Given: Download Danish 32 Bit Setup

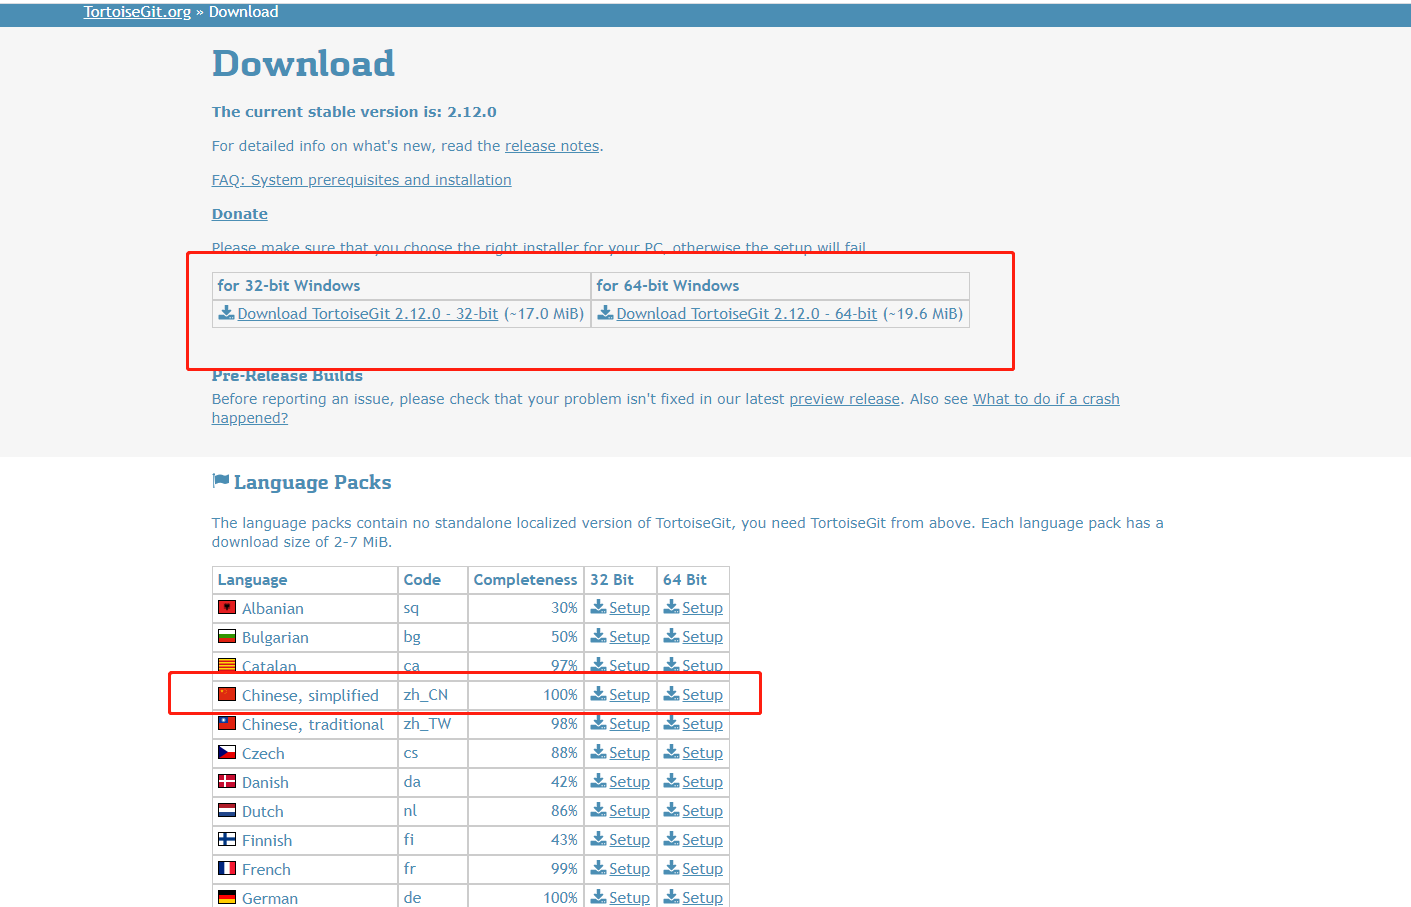Looking at the screenshot, I should [629, 782].
